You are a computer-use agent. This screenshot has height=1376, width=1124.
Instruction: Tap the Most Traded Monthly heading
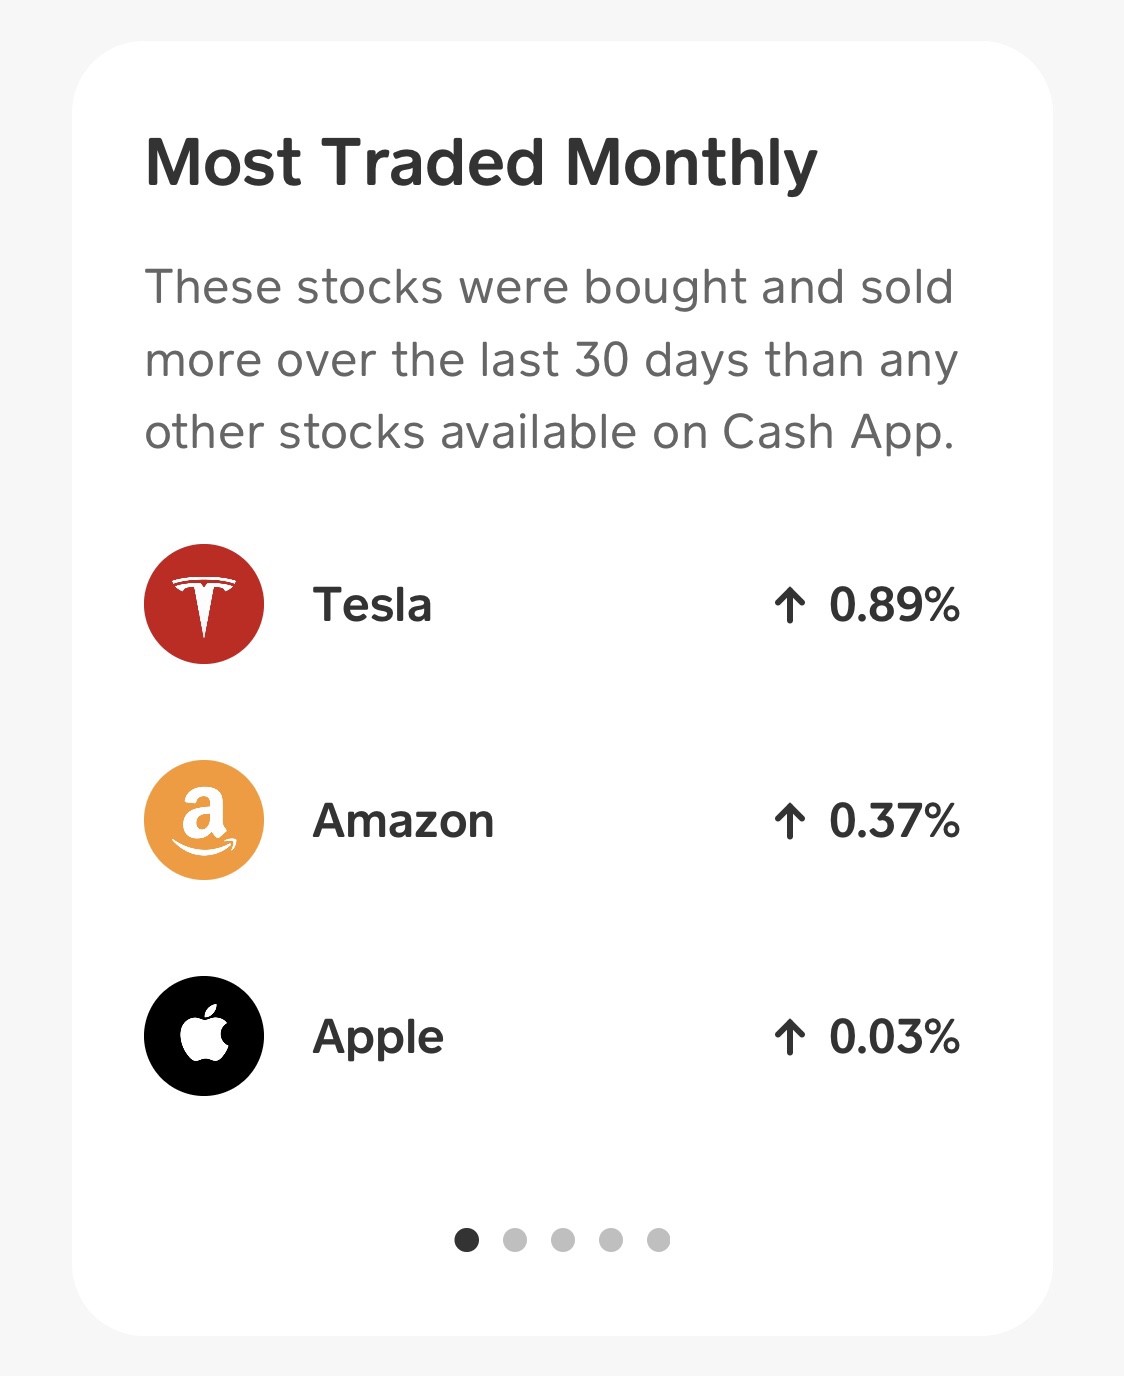coord(481,162)
